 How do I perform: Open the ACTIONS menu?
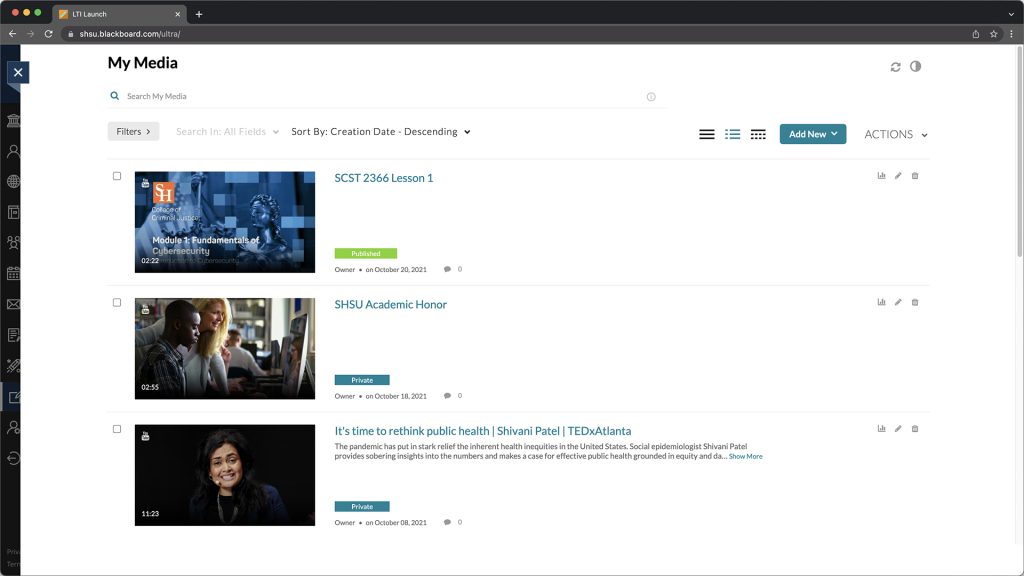(x=895, y=134)
